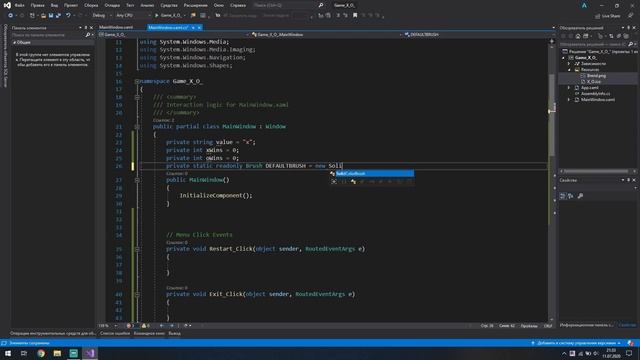Click the warnings indicator in editor status strip
The image size is (640, 360).
(x=145, y=326)
